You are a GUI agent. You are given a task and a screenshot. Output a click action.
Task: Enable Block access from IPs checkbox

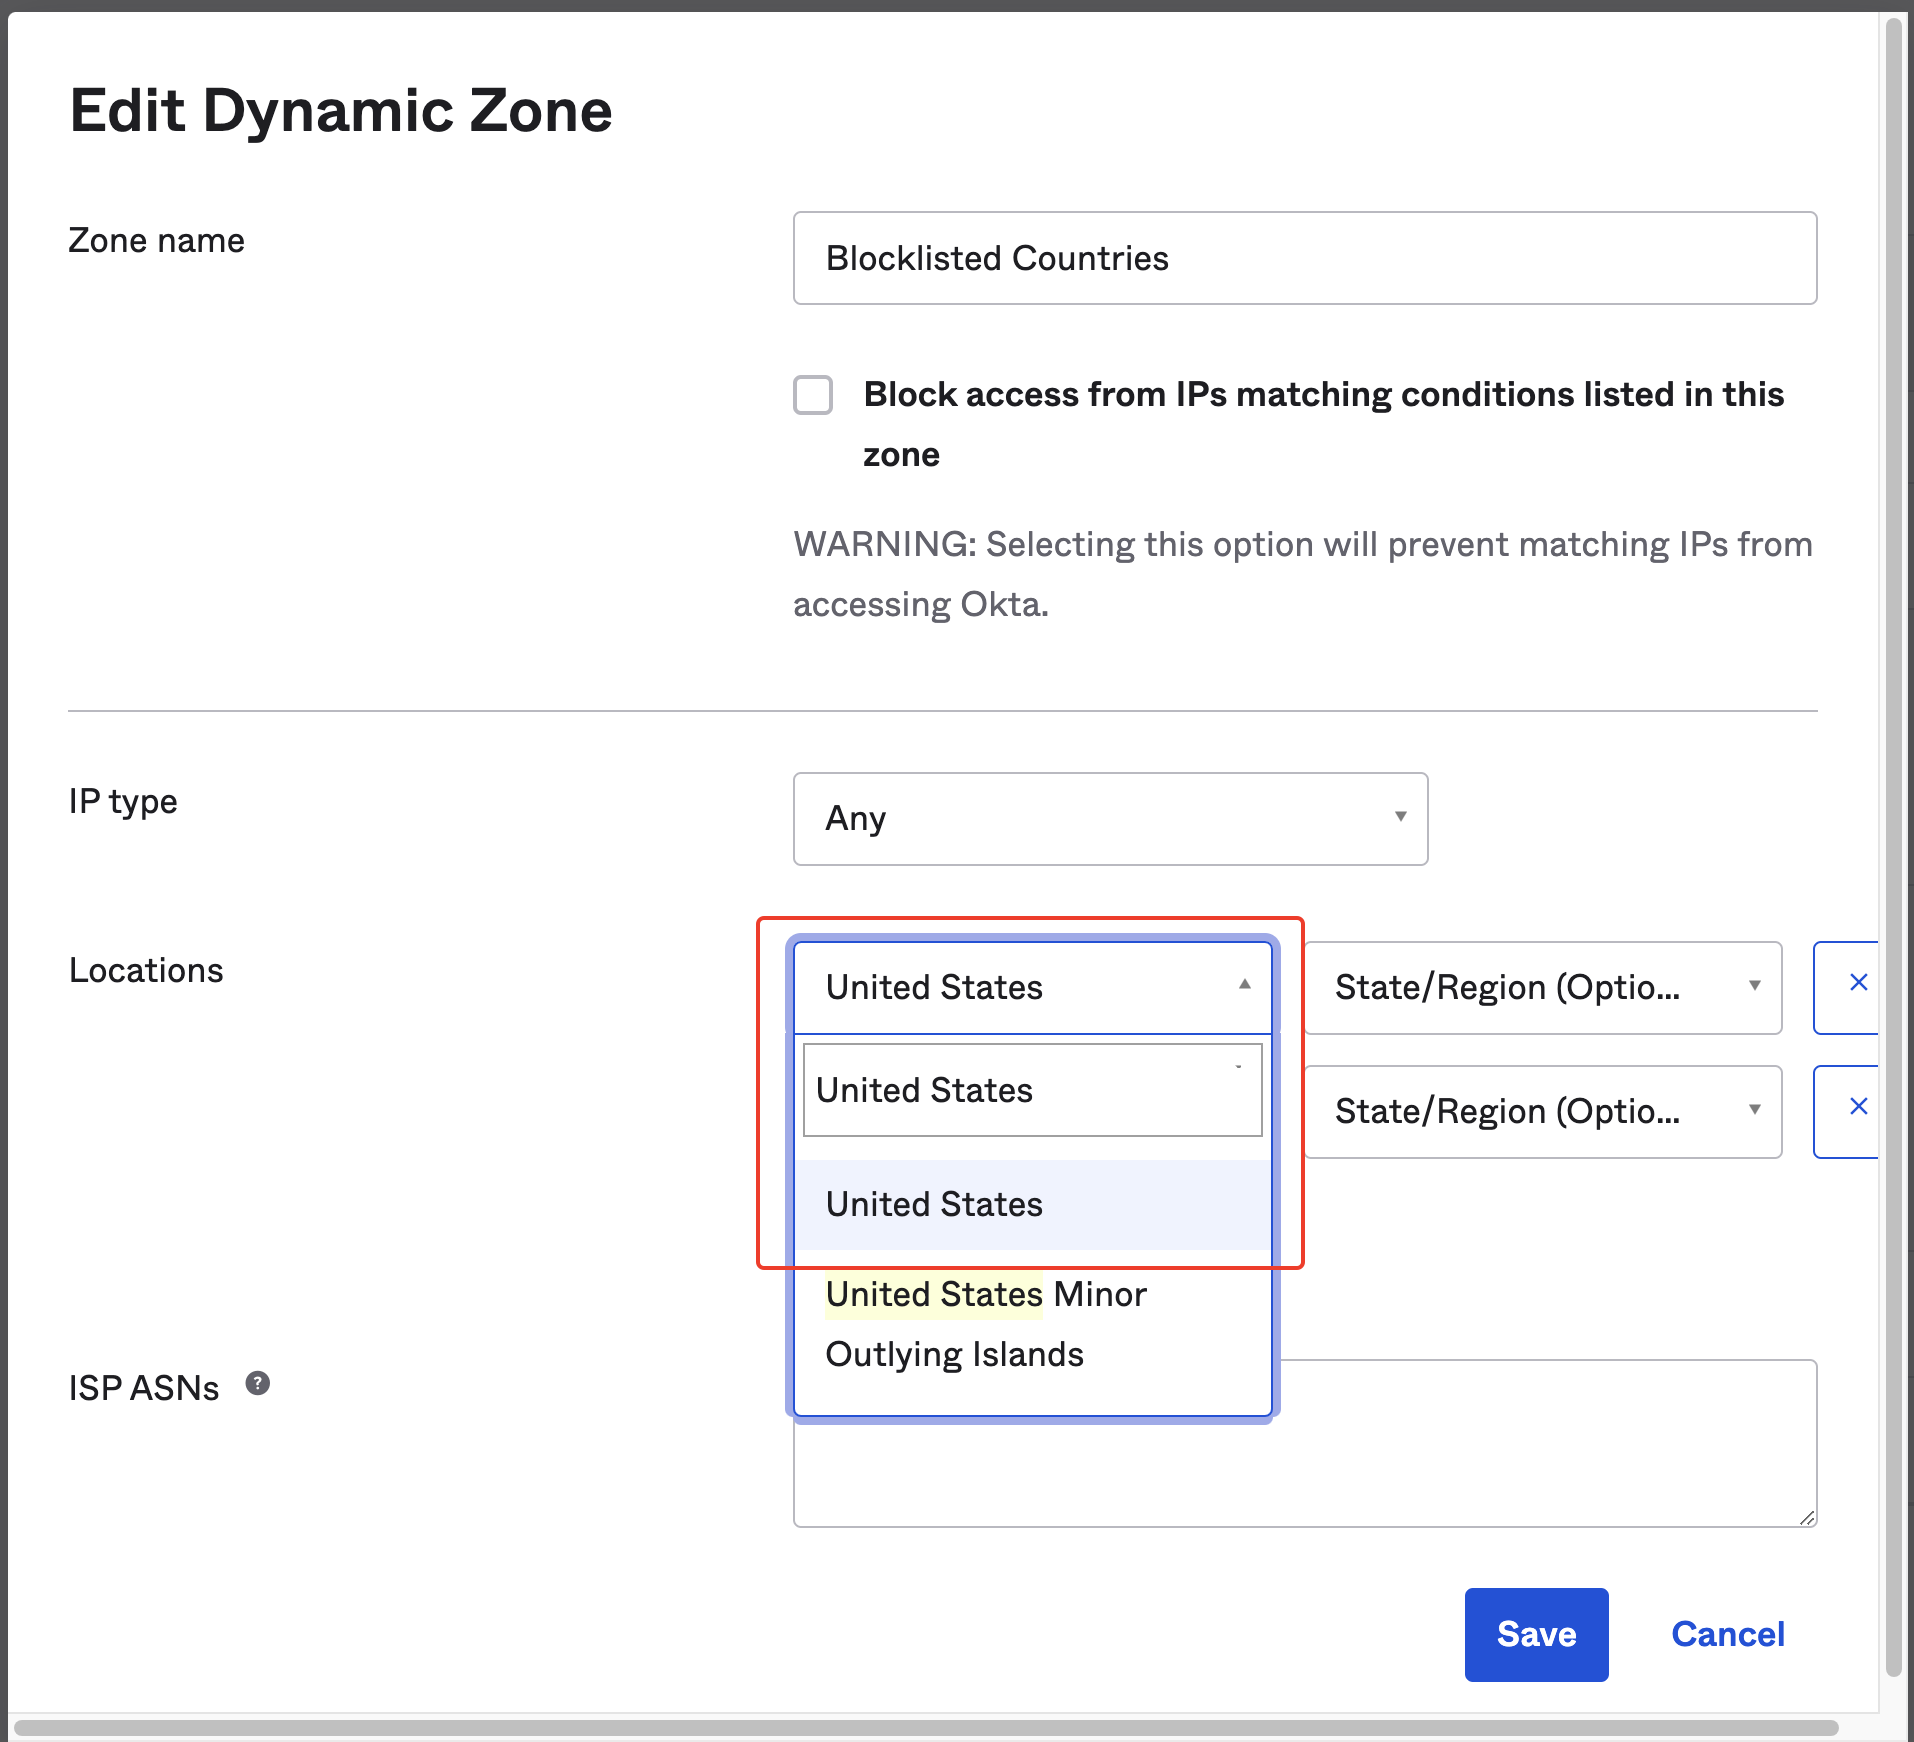tap(813, 395)
